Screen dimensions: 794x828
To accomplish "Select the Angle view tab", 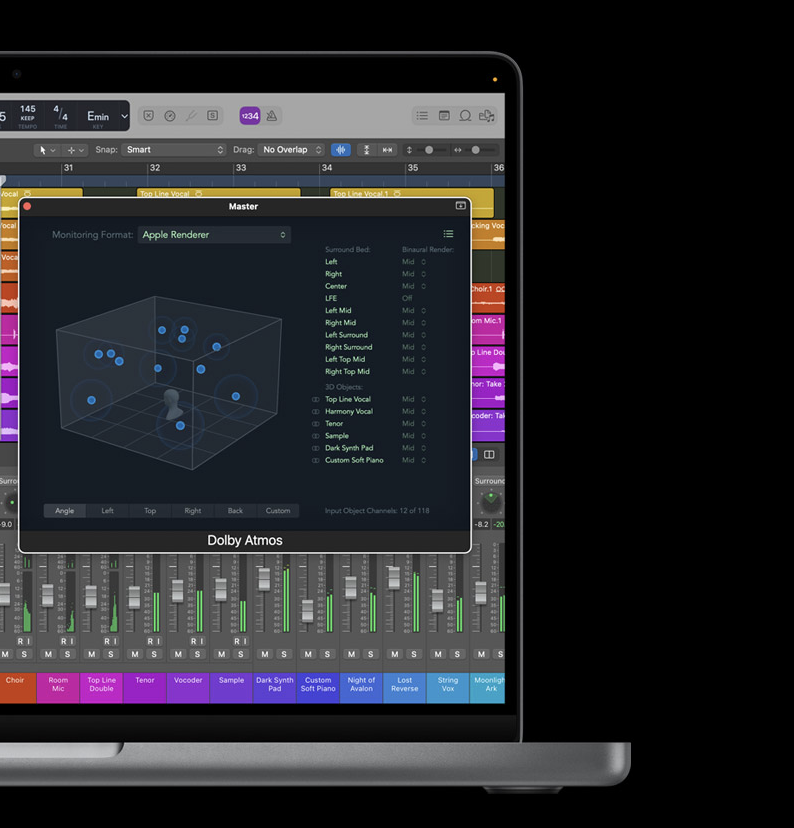I will tap(64, 511).
